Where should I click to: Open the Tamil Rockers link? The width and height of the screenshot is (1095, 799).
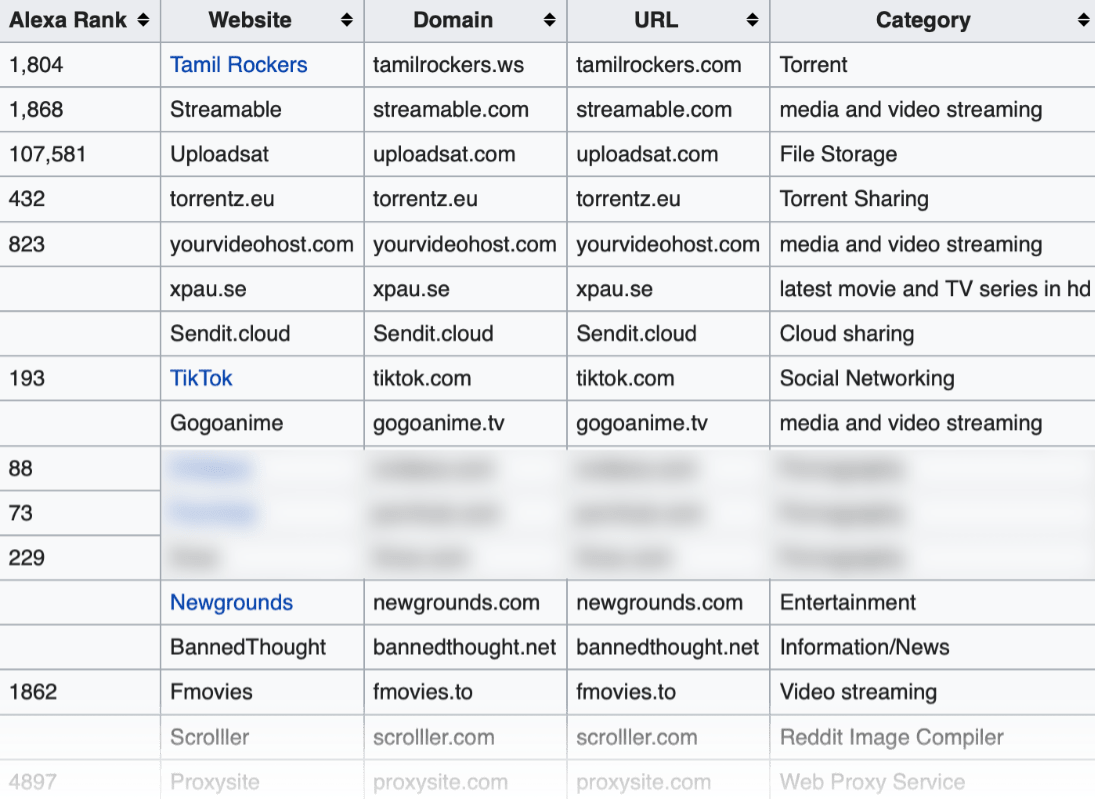coord(238,64)
